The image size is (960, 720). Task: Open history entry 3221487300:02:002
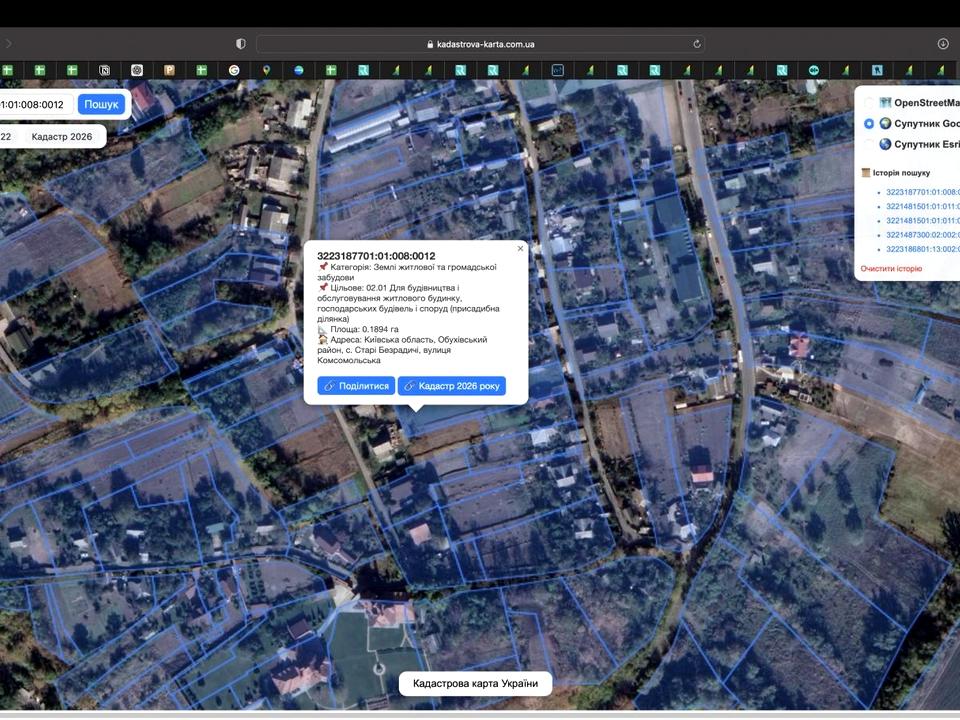[x=923, y=235]
